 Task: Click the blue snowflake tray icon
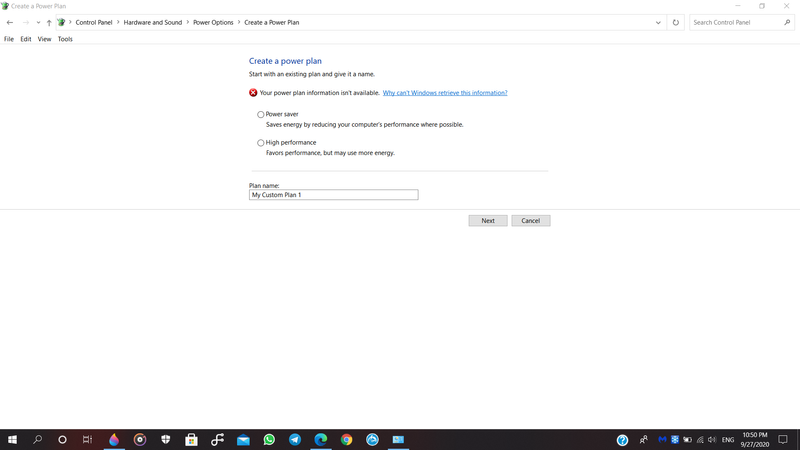pos(674,439)
